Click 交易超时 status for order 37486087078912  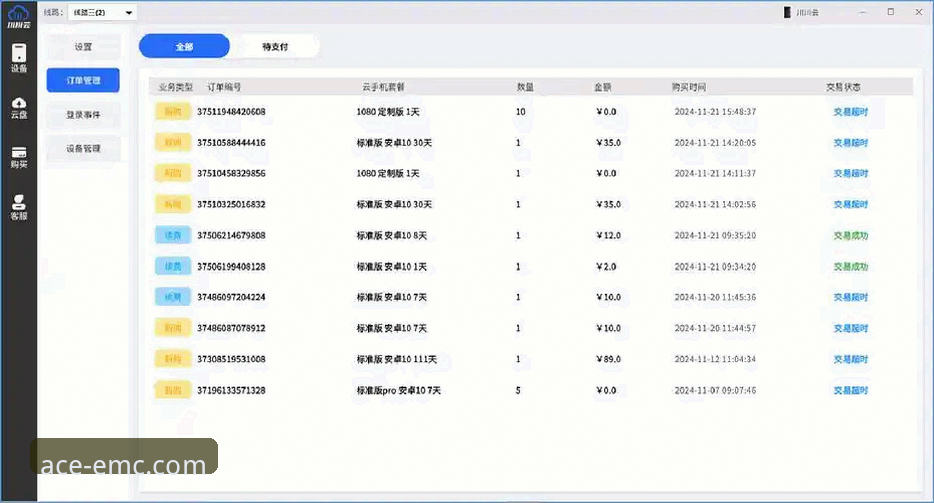click(x=851, y=328)
